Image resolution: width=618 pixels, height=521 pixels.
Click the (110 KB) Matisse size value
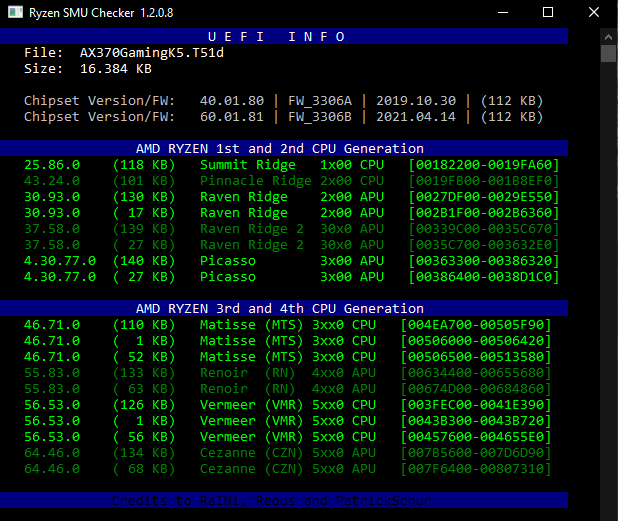pyautogui.click(x=144, y=325)
